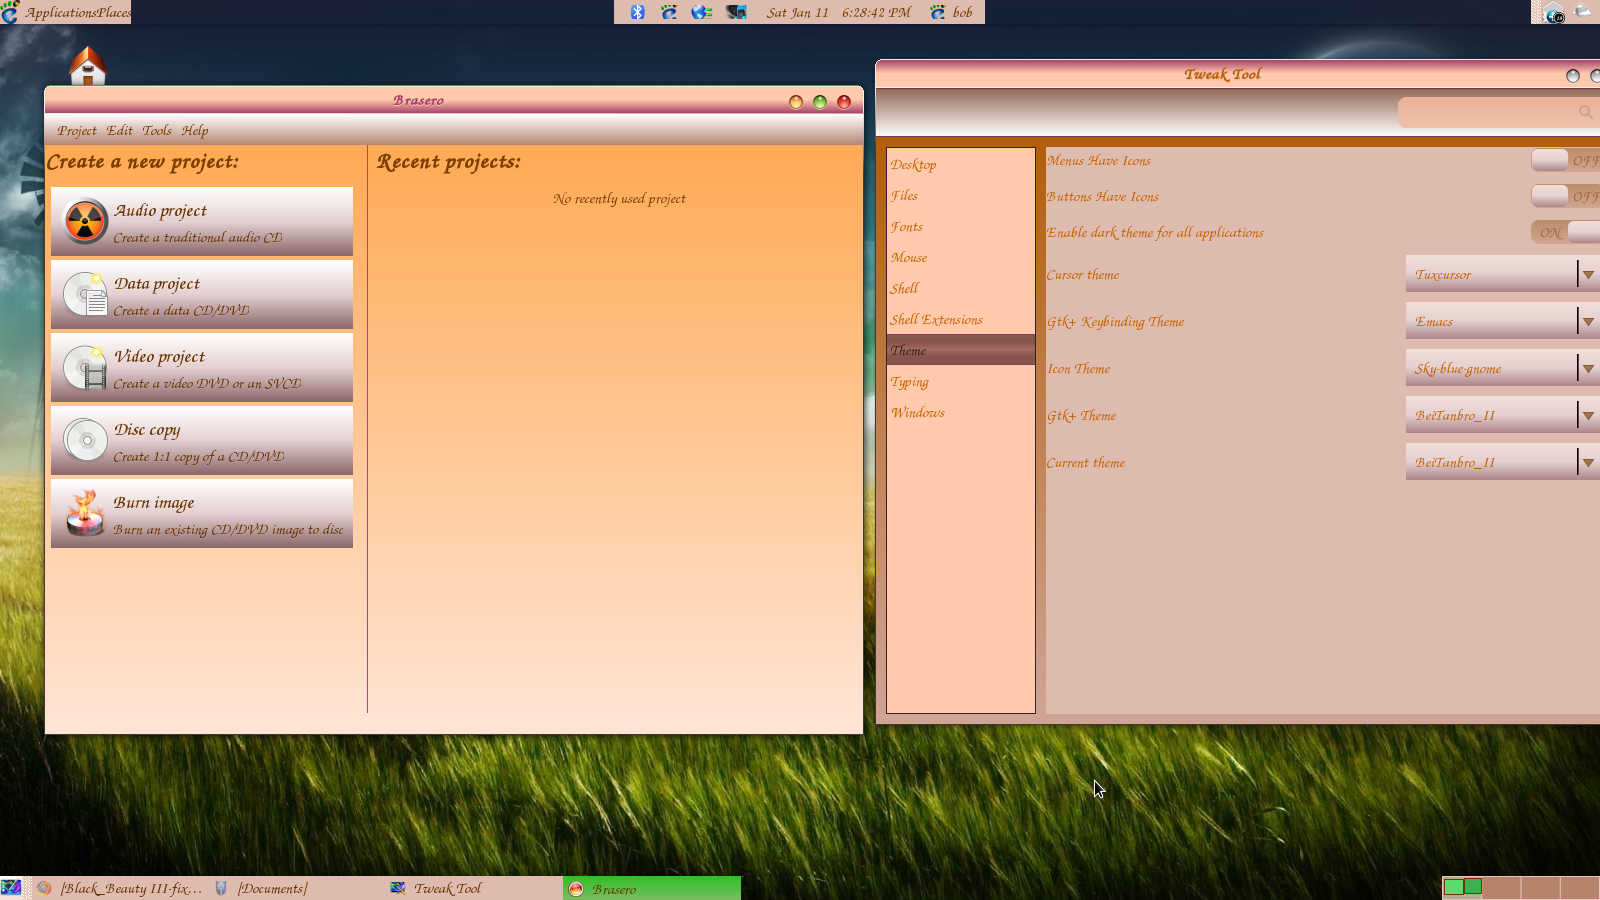Click arrow of Cursor theme combo box
Screen dimensions: 1600x900
[1588, 274]
